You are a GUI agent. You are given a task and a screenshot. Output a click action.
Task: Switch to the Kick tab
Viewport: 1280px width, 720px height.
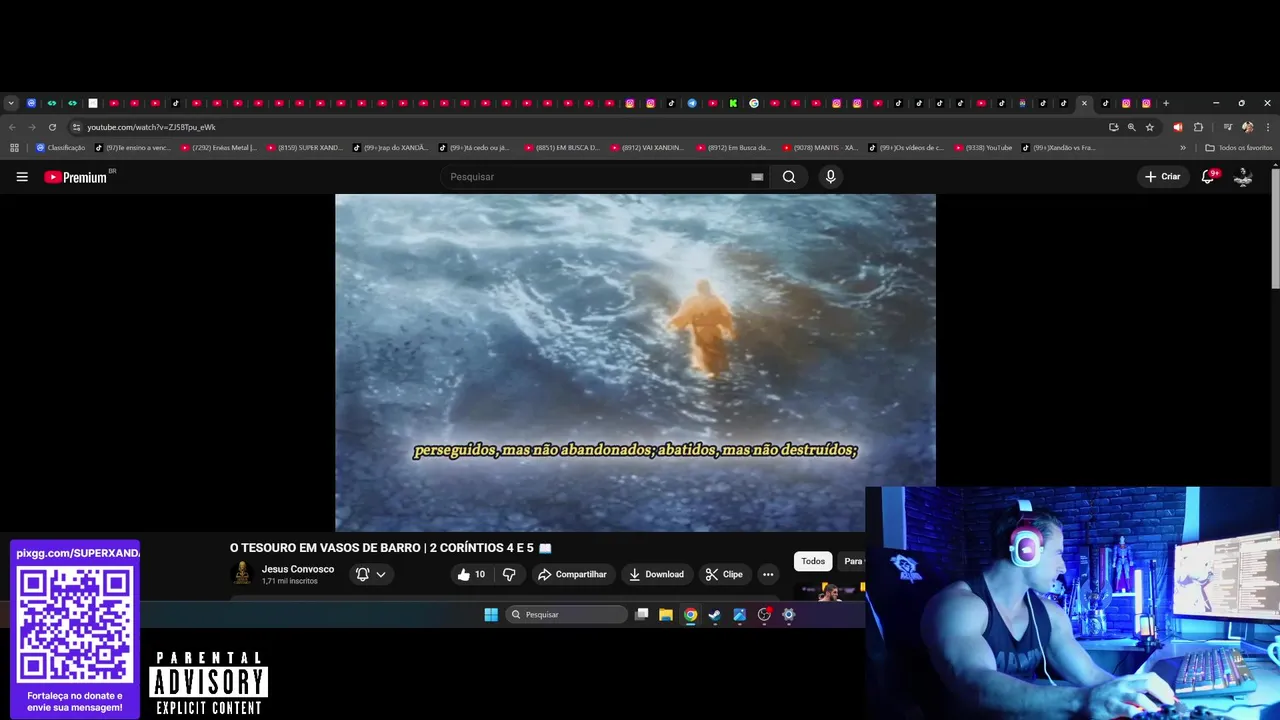pos(733,103)
